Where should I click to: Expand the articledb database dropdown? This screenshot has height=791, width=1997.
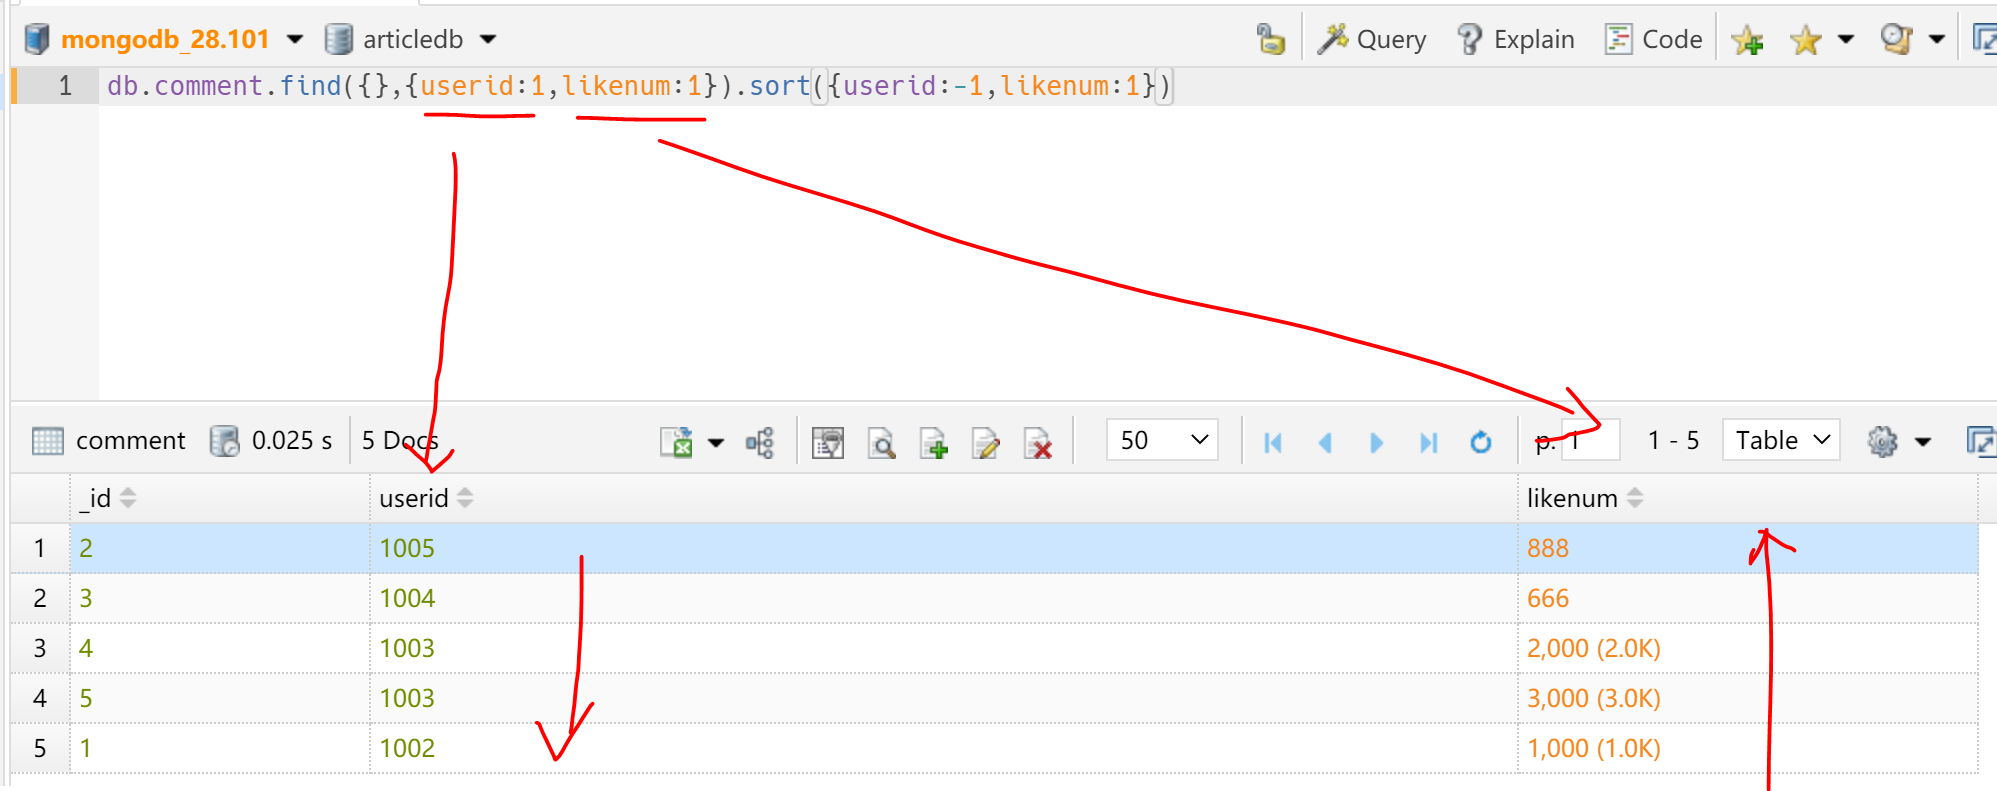pyautogui.click(x=488, y=40)
